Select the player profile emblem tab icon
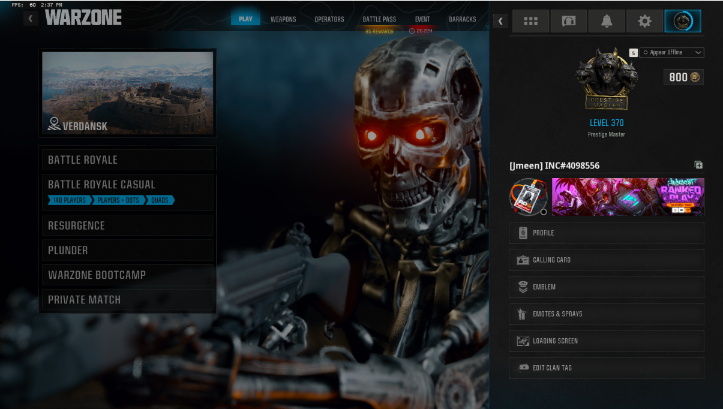The width and height of the screenshot is (723, 409). [682, 21]
